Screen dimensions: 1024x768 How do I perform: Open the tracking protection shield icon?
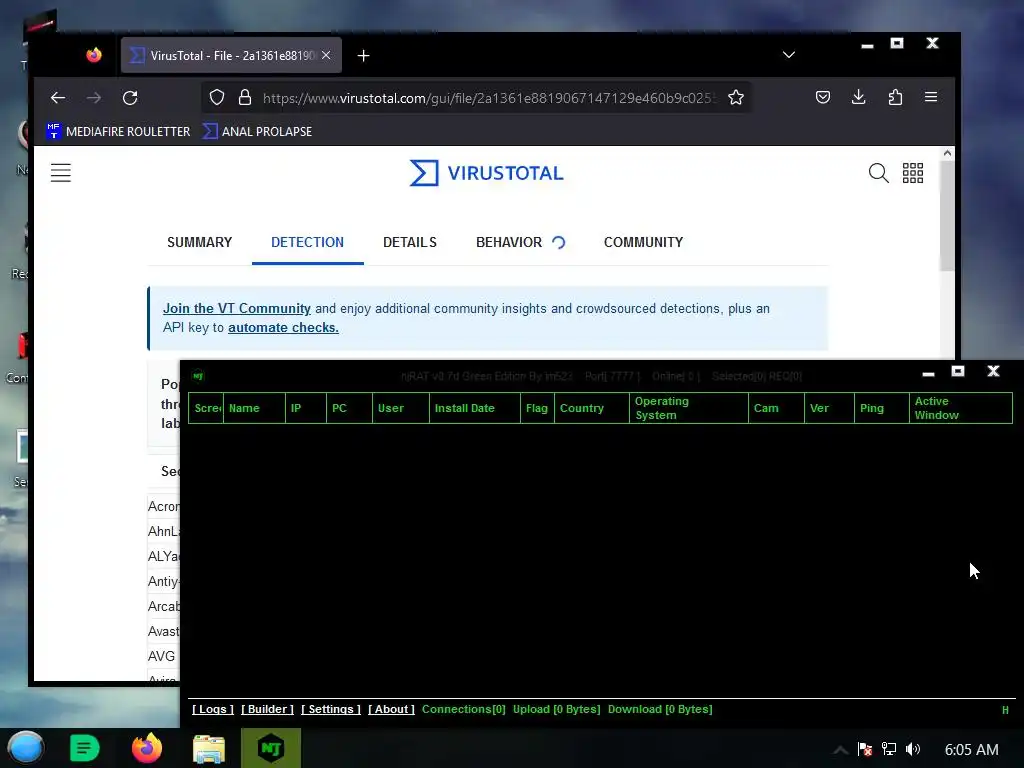(217, 98)
